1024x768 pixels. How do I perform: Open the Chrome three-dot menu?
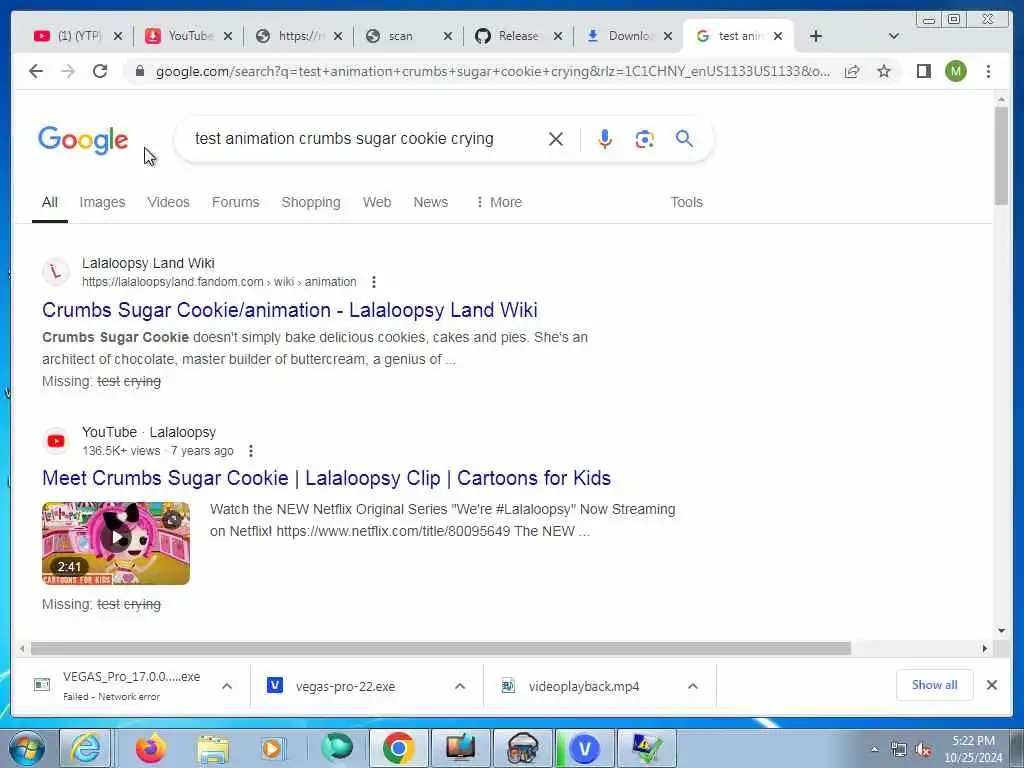(x=988, y=71)
